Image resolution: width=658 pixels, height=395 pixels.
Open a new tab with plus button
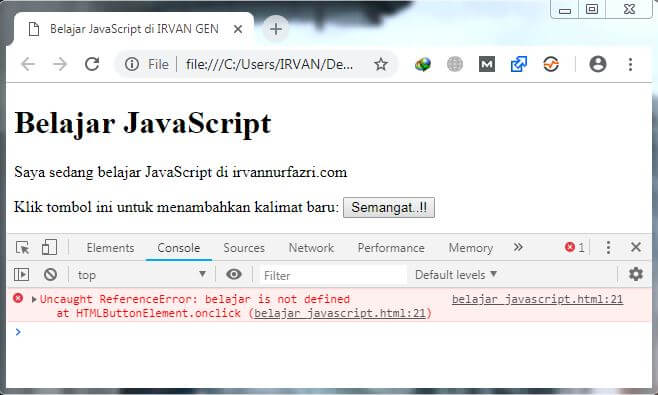click(x=276, y=29)
